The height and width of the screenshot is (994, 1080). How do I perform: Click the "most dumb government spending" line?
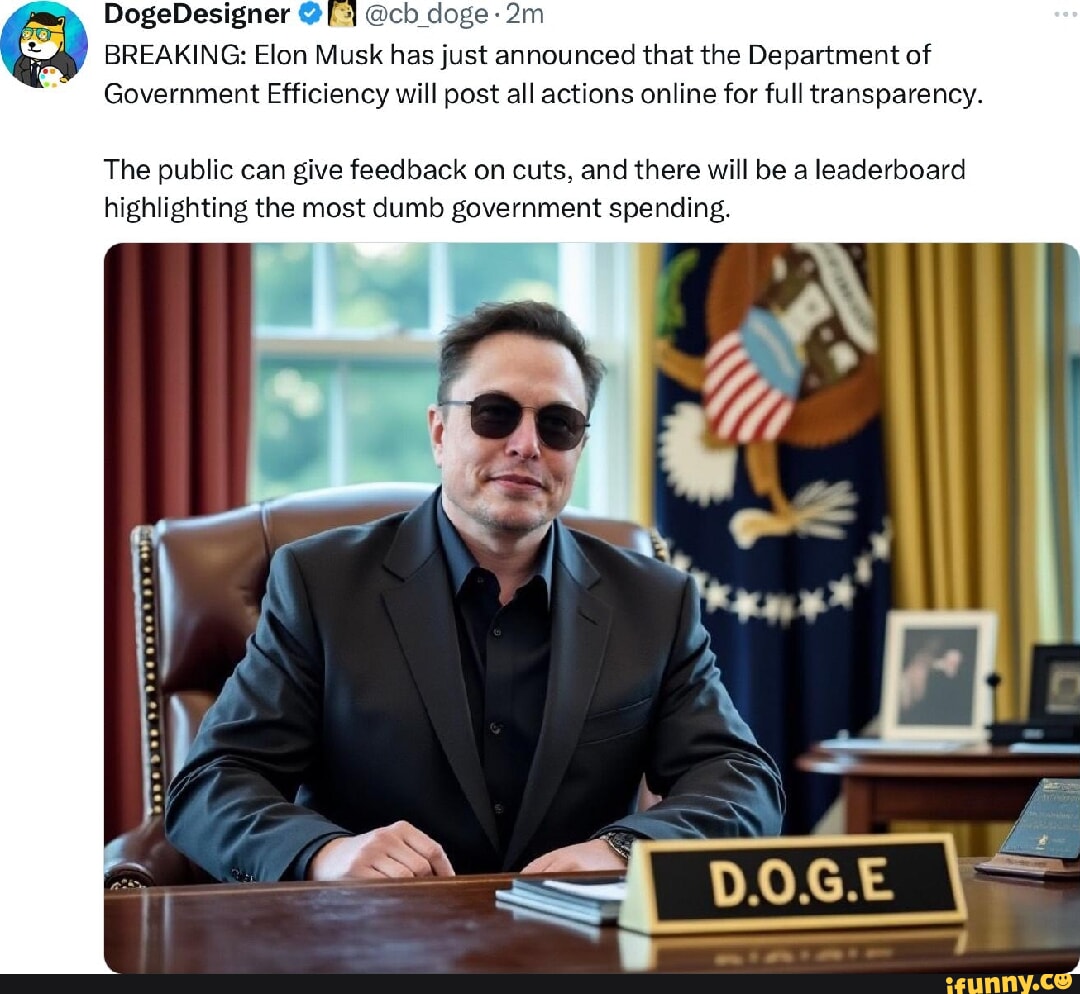point(417,208)
